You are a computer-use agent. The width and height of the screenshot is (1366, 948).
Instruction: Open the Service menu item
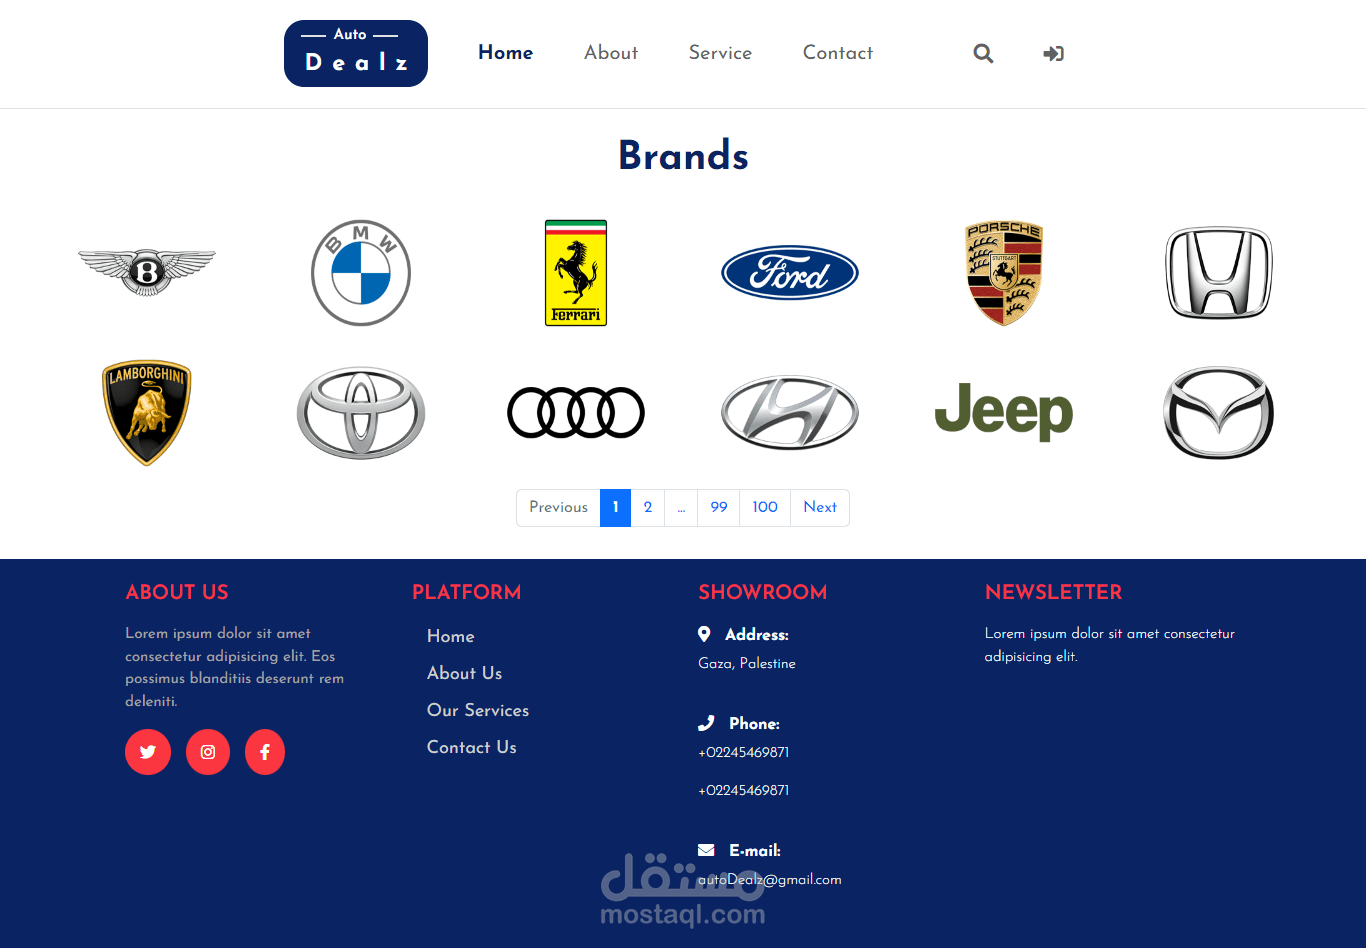[720, 53]
